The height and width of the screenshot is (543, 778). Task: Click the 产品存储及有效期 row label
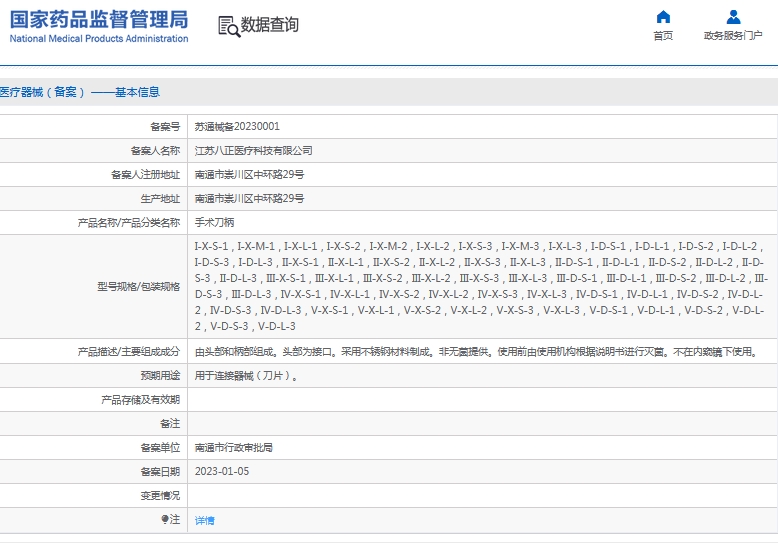(x=140, y=400)
